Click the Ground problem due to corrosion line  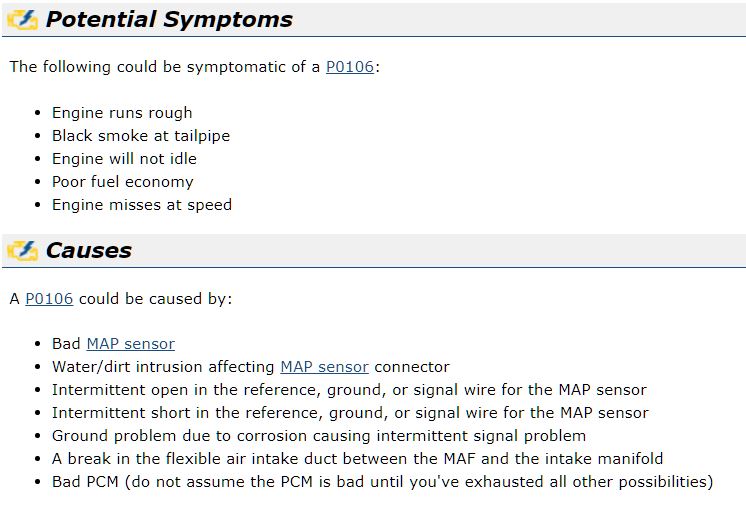pyautogui.click(x=319, y=436)
